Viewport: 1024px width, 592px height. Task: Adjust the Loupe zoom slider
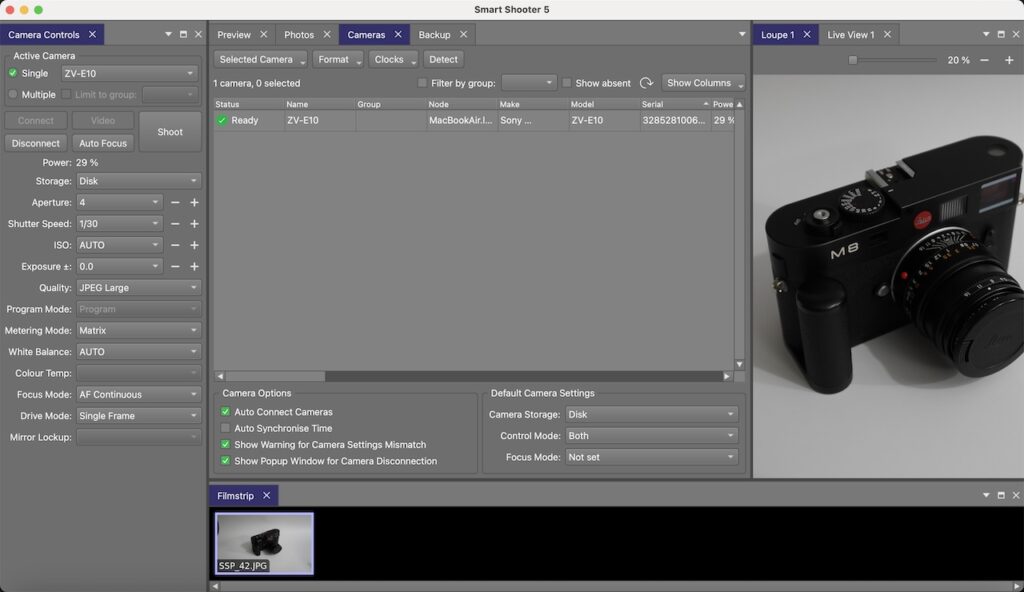click(853, 60)
